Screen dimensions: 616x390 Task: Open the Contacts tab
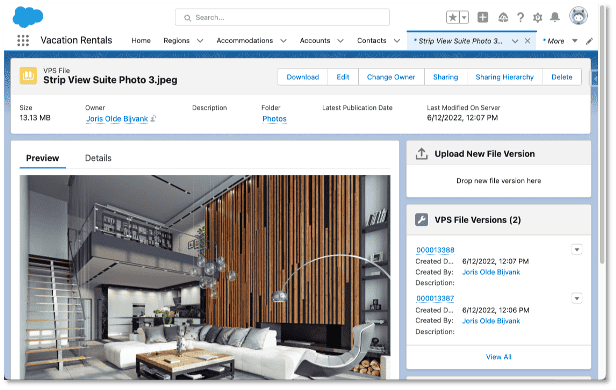tap(372, 40)
